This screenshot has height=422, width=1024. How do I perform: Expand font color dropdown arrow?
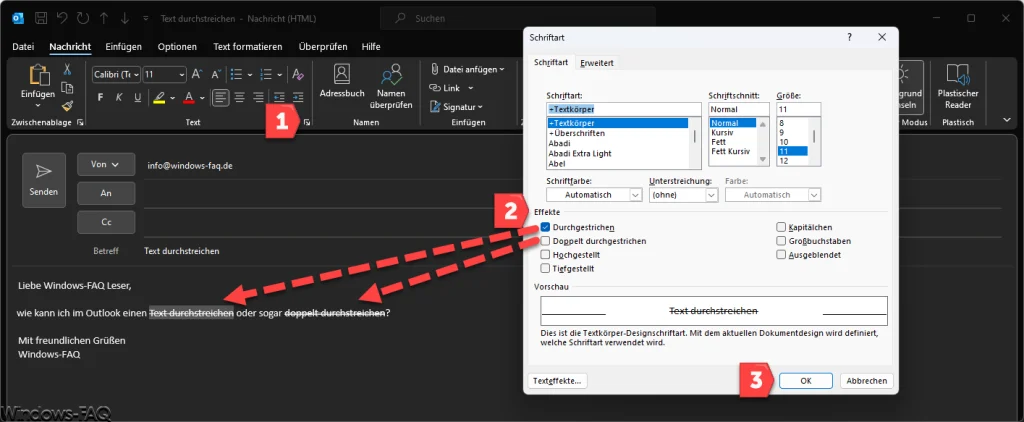(202, 98)
